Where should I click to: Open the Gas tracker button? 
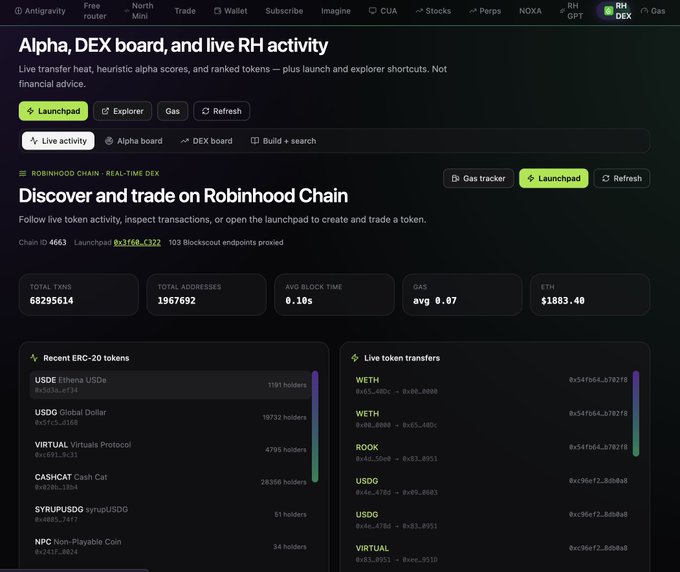point(478,178)
